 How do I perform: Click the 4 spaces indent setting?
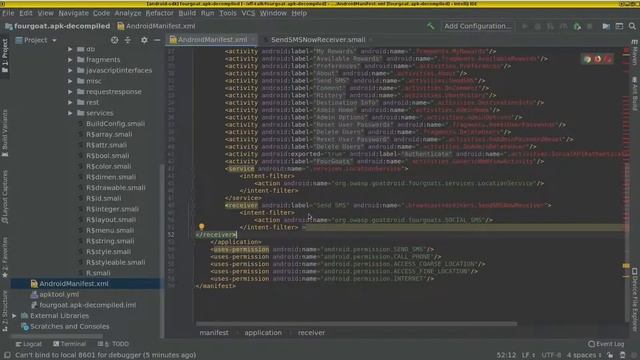click(584, 355)
